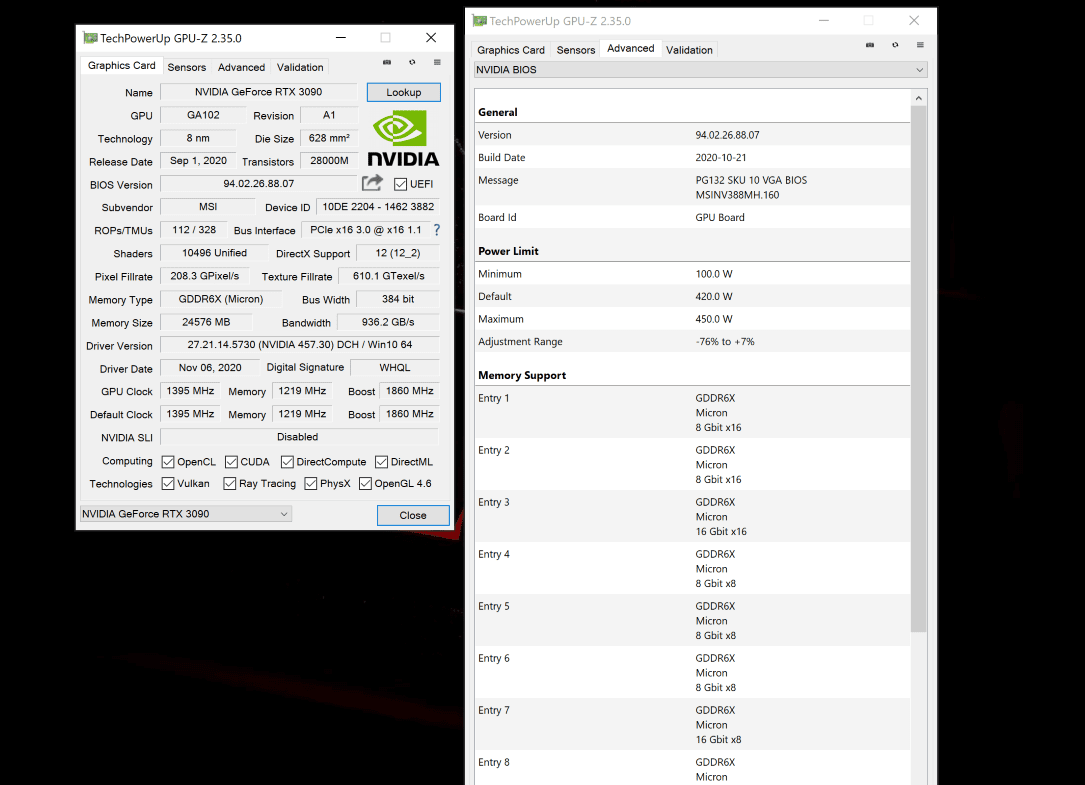The width and height of the screenshot is (1085, 785).
Task: Click the refresh icon in right GPU-Z window
Action: tap(895, 45)
